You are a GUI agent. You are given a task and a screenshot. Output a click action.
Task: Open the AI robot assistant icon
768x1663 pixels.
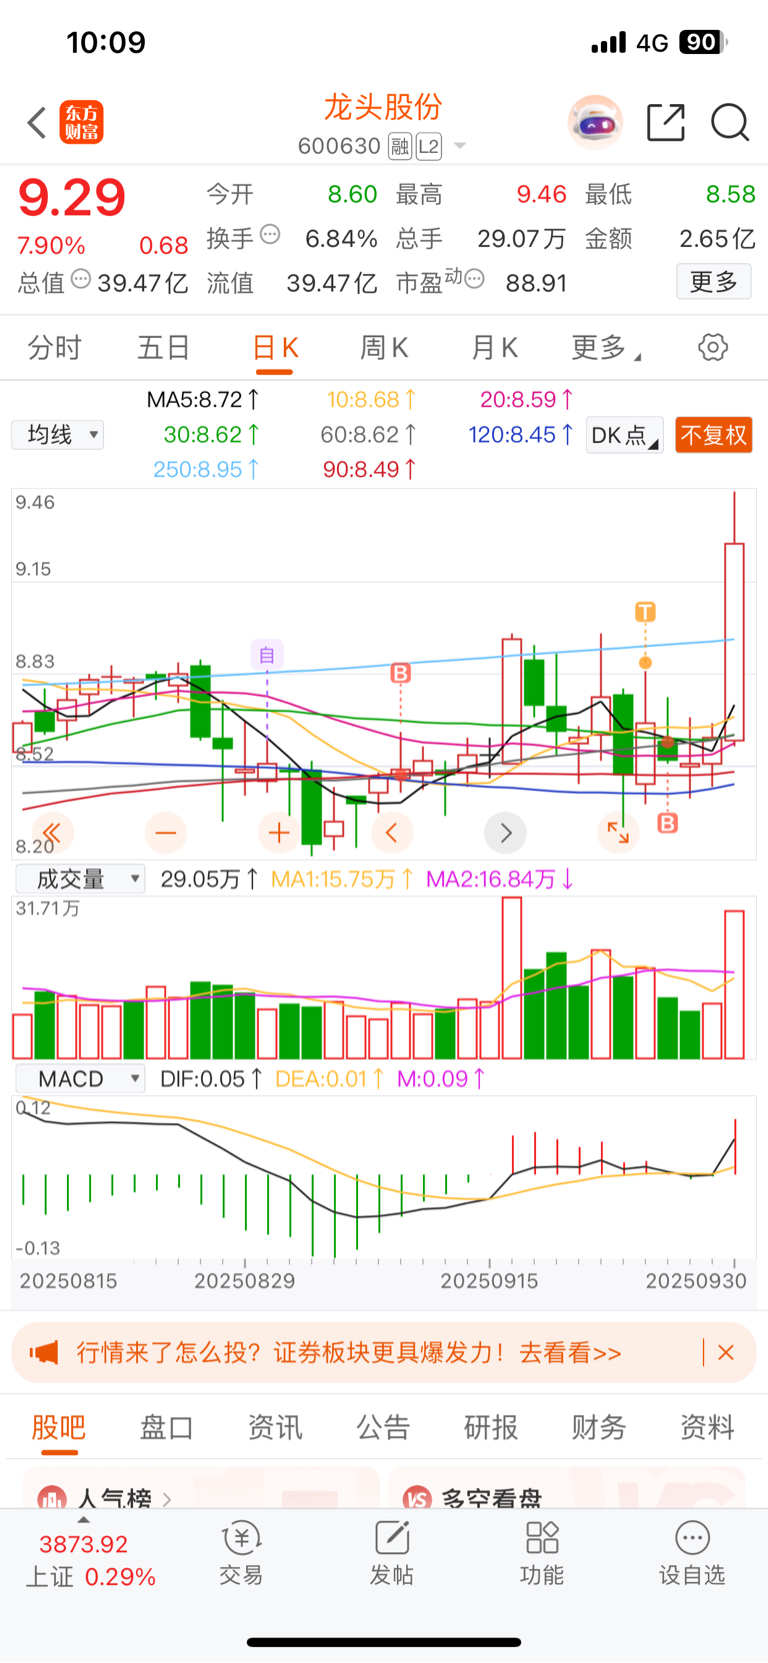point(595,123)
